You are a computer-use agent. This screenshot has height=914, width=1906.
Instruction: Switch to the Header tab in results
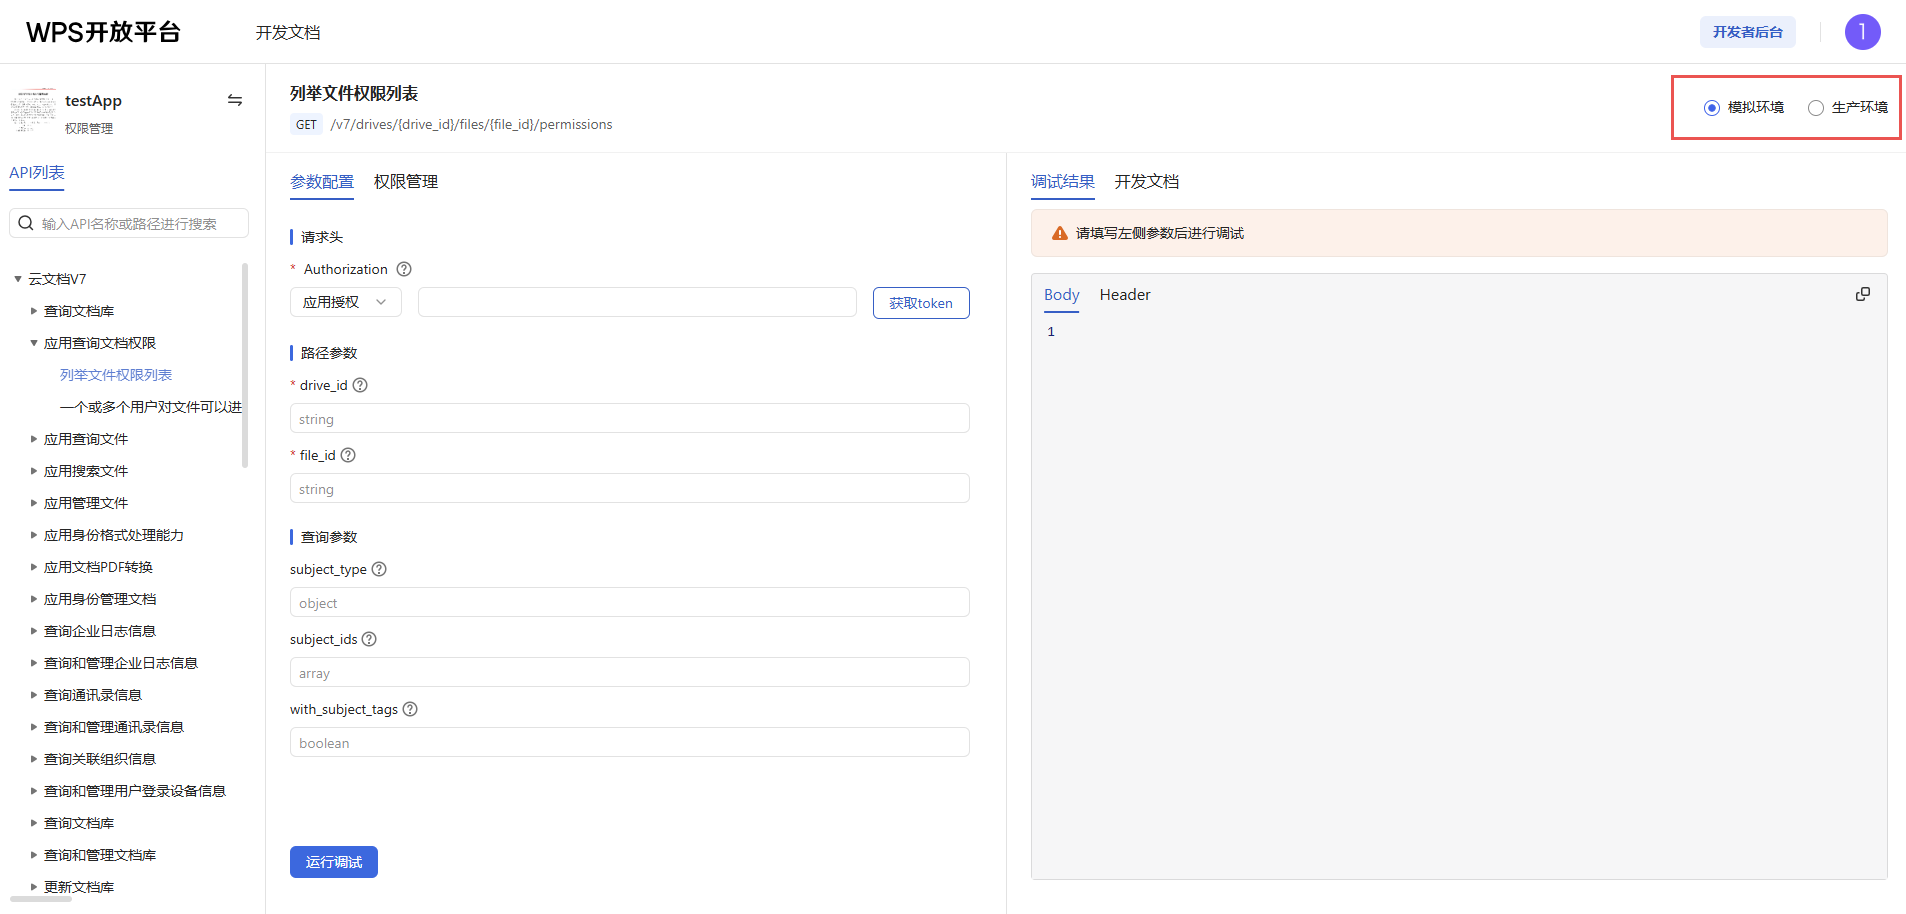(x=1124, y=295)
